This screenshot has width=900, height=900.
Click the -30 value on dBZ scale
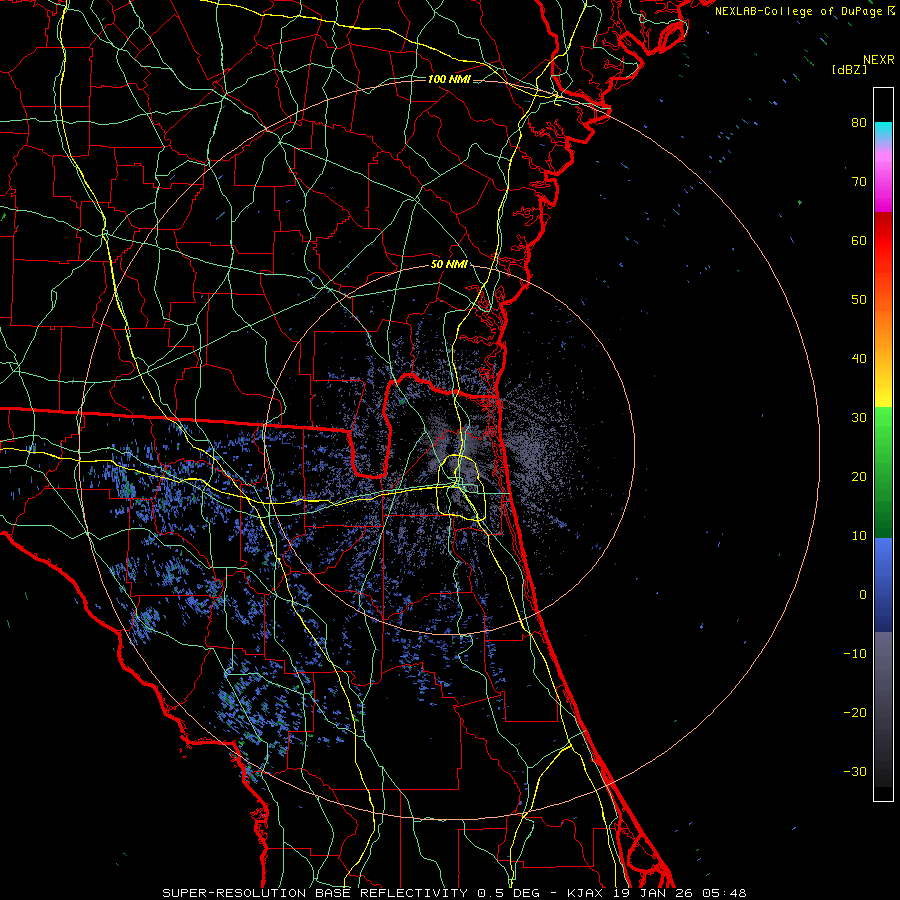coord(855,771)
